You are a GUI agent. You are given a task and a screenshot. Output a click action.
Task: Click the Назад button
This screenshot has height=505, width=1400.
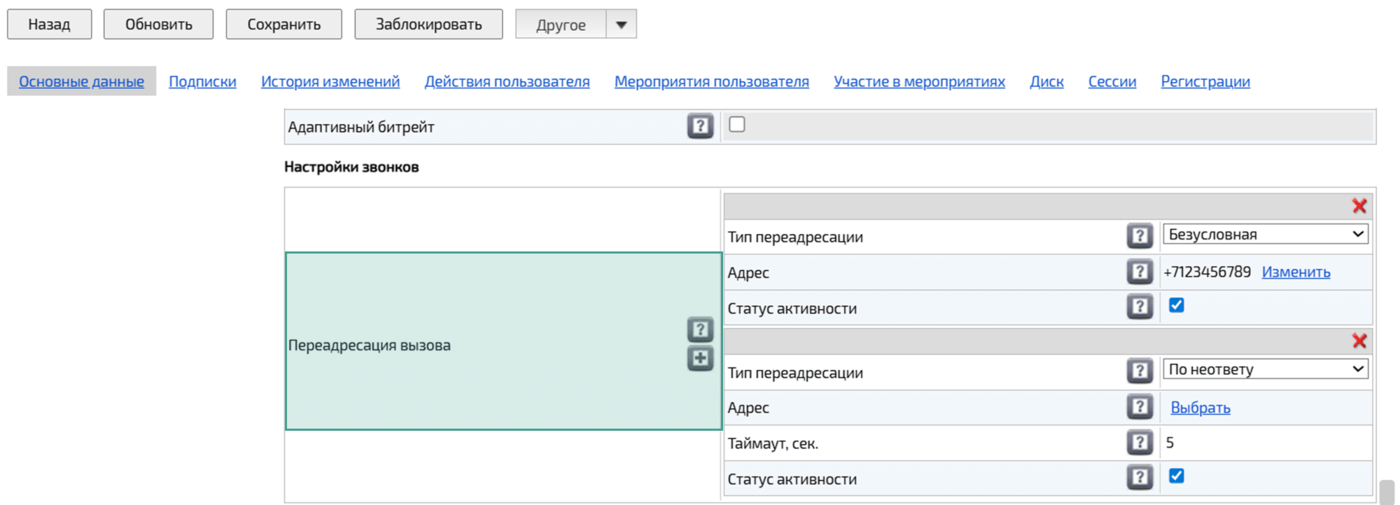coord(49,25)
